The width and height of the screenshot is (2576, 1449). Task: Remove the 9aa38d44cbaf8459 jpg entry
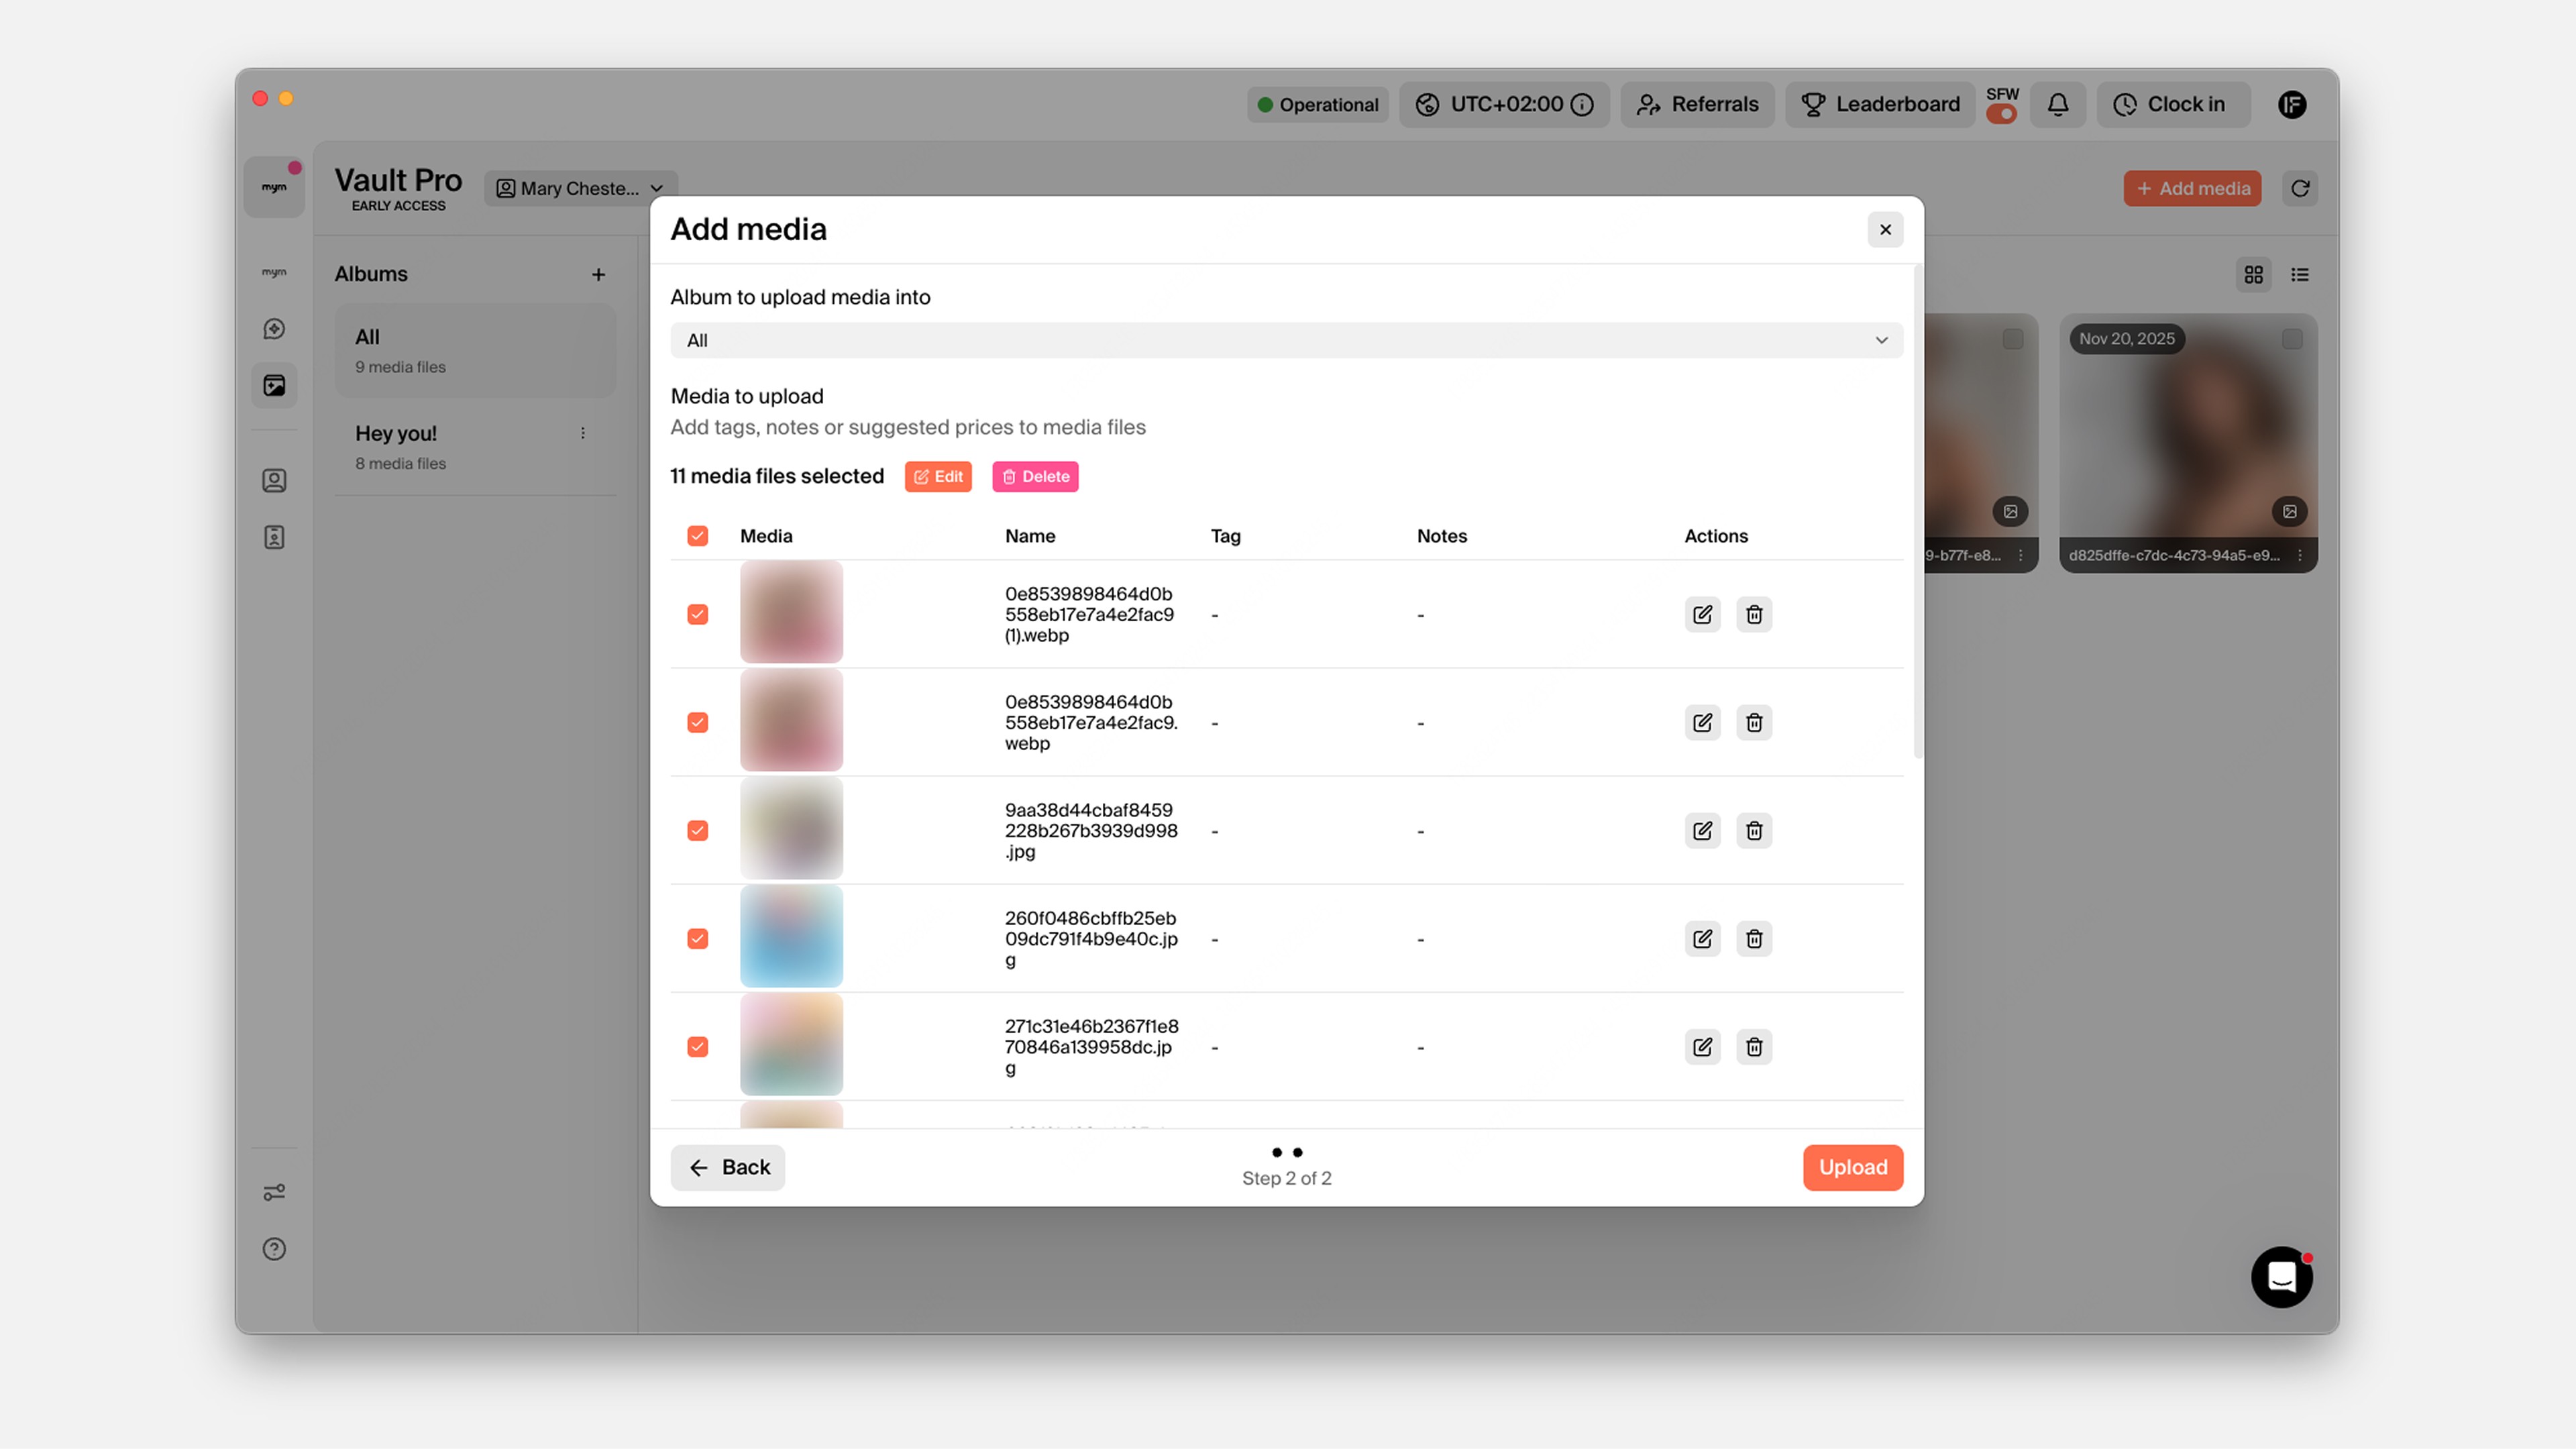click(1754, 830)
